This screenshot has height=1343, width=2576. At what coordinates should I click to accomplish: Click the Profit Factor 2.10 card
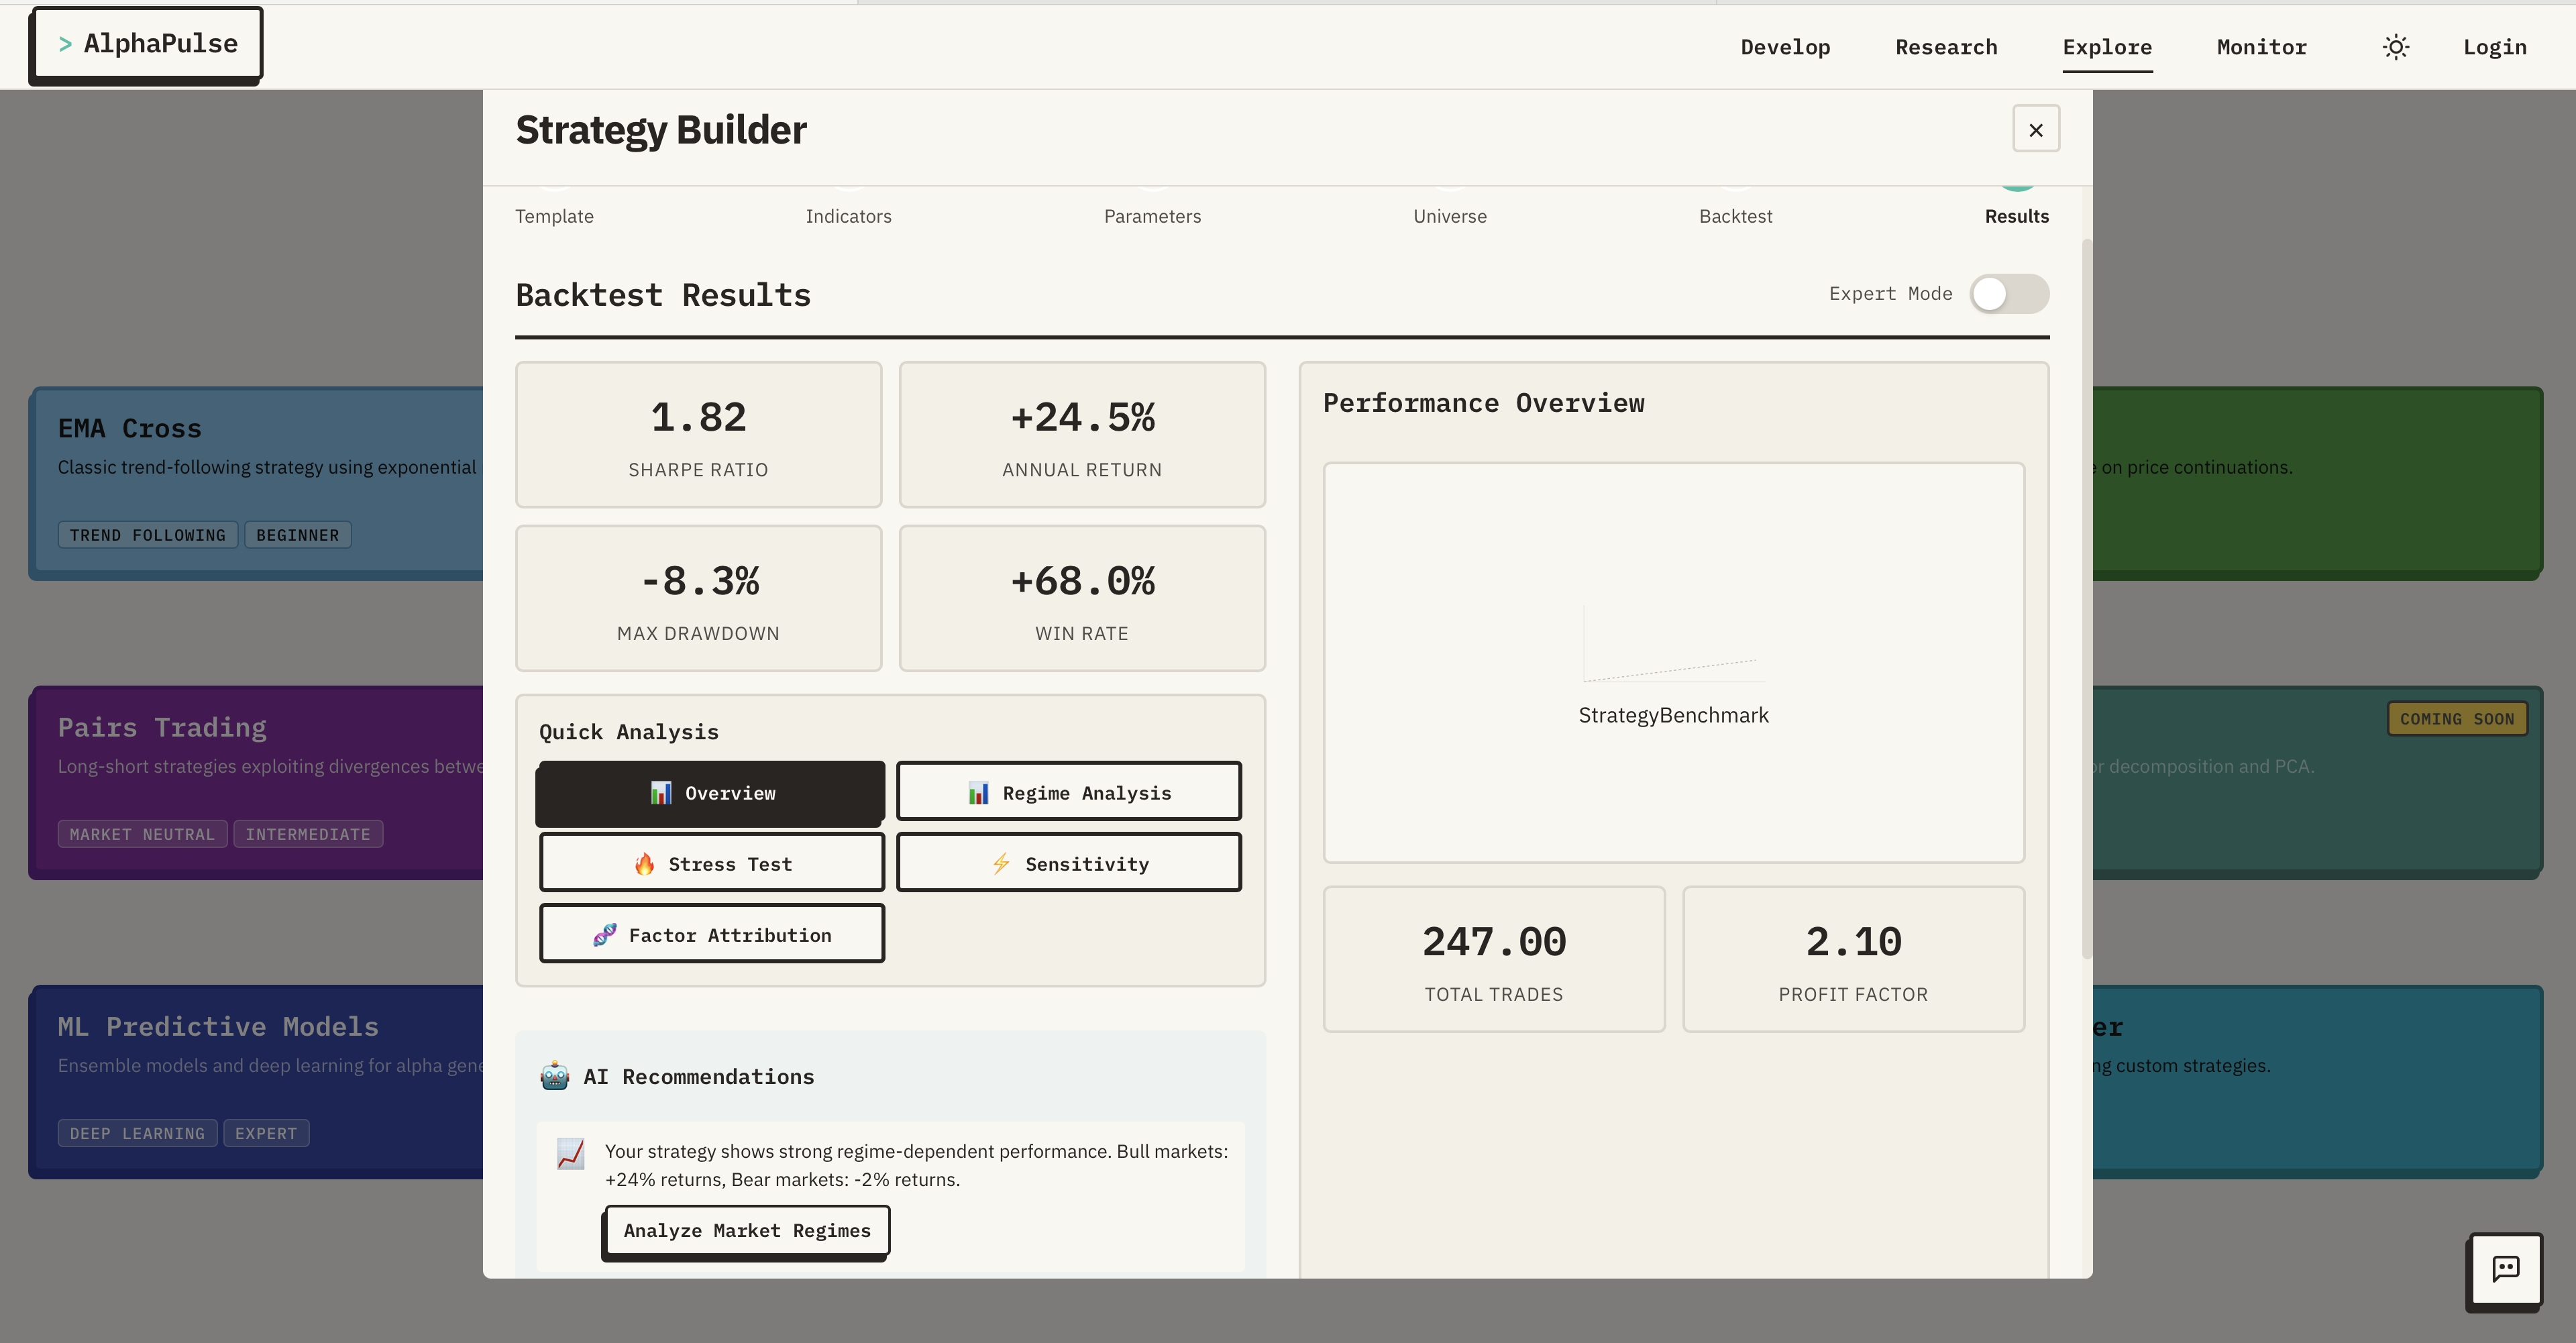[x=1853, y=959]
